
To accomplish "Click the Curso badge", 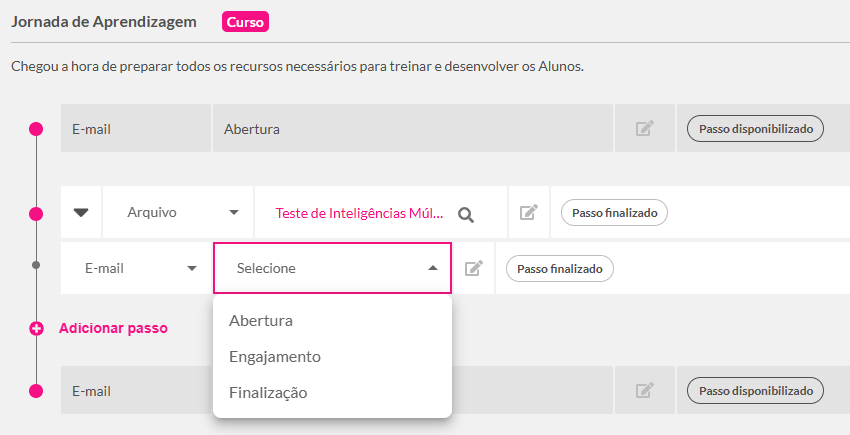I will [x=245, y=22].
